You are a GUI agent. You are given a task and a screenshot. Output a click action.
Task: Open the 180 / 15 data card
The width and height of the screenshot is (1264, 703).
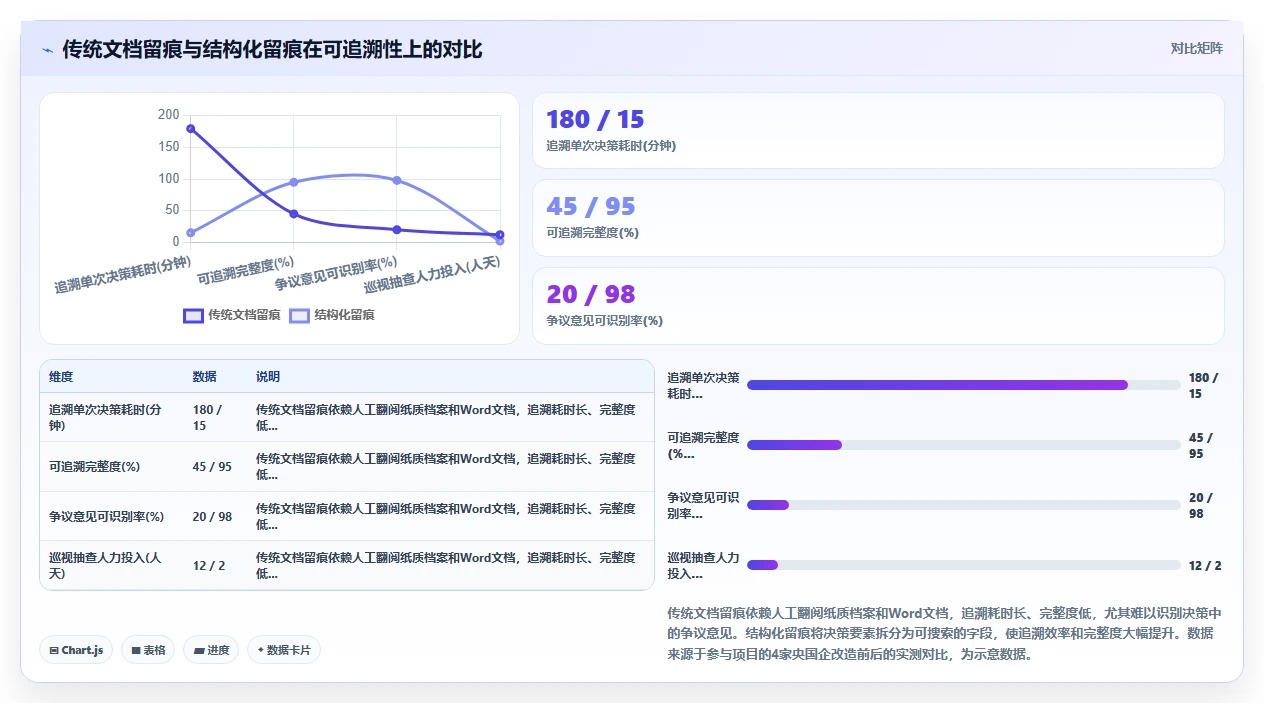878,131
